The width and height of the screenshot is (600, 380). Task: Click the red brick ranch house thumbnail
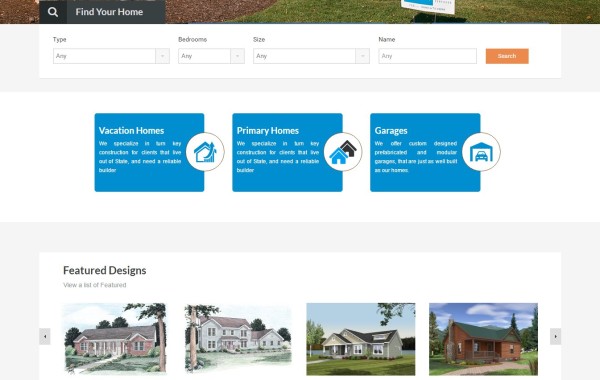(115, 339)
